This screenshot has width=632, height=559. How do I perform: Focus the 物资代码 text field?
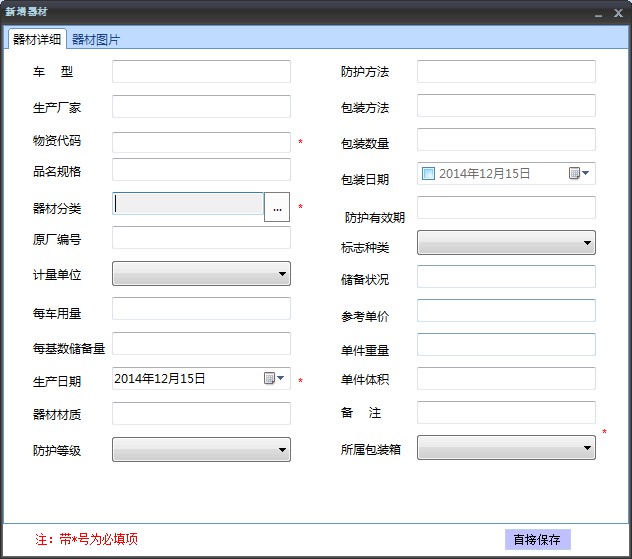201,142
